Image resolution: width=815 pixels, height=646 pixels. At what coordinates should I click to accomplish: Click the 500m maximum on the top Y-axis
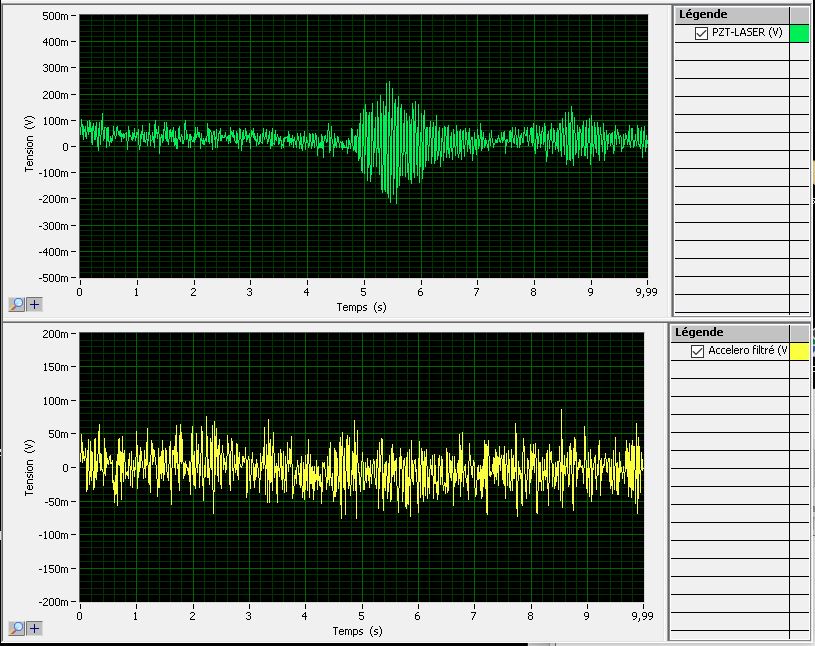[x=56, y=17]
